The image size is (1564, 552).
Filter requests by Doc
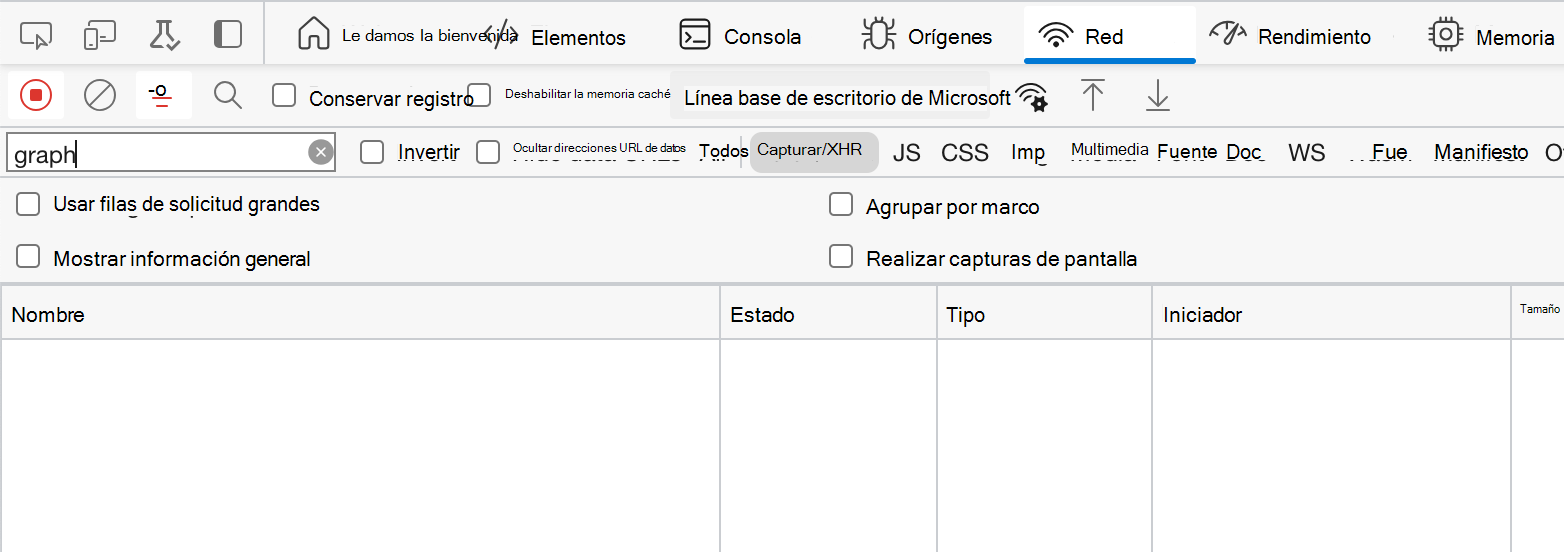(x=1244, y=152)
